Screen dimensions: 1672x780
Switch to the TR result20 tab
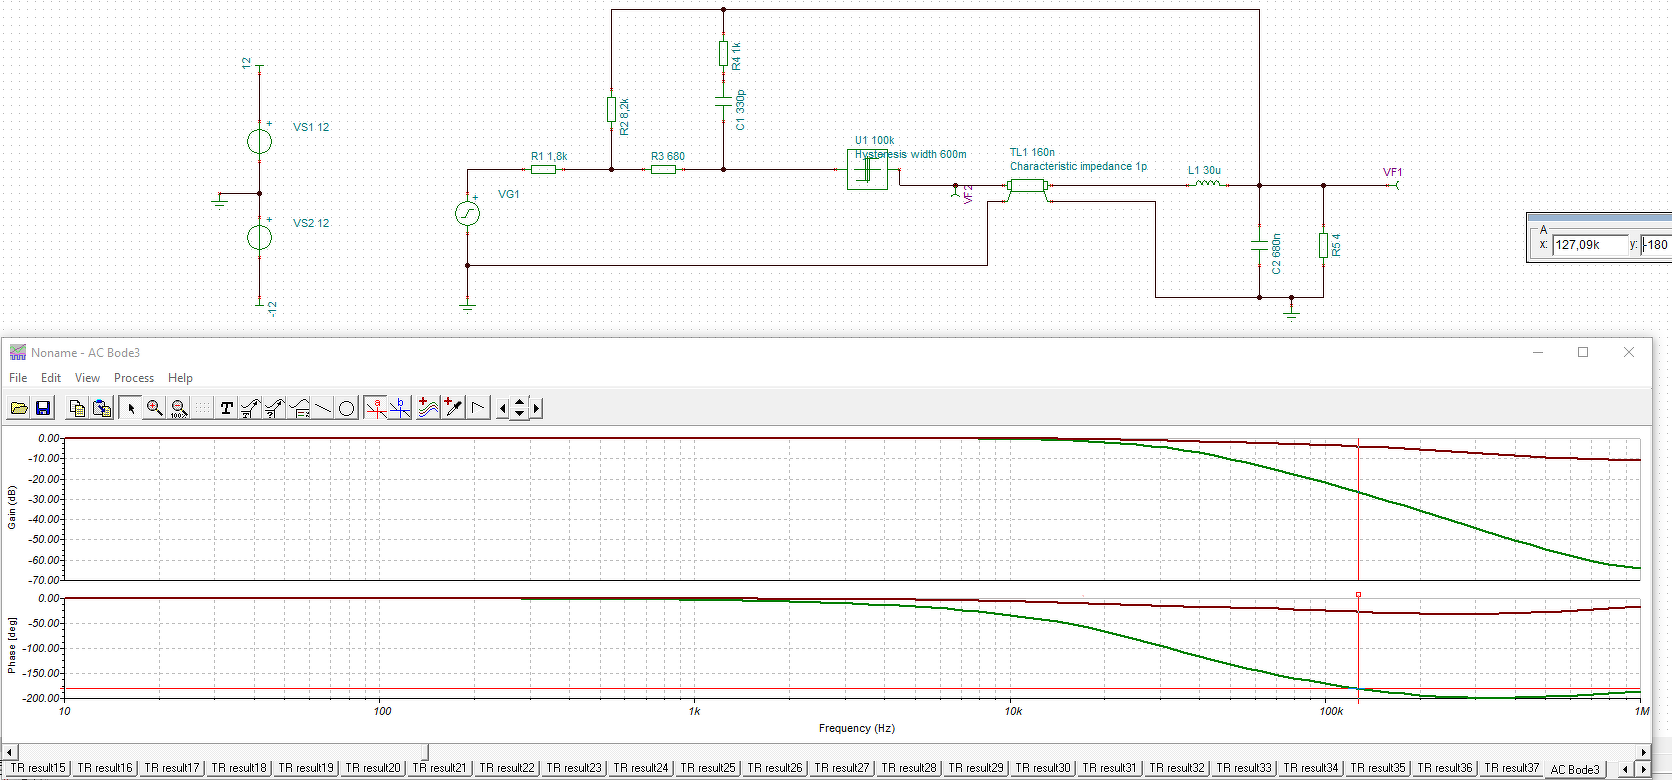pos(373,768)
